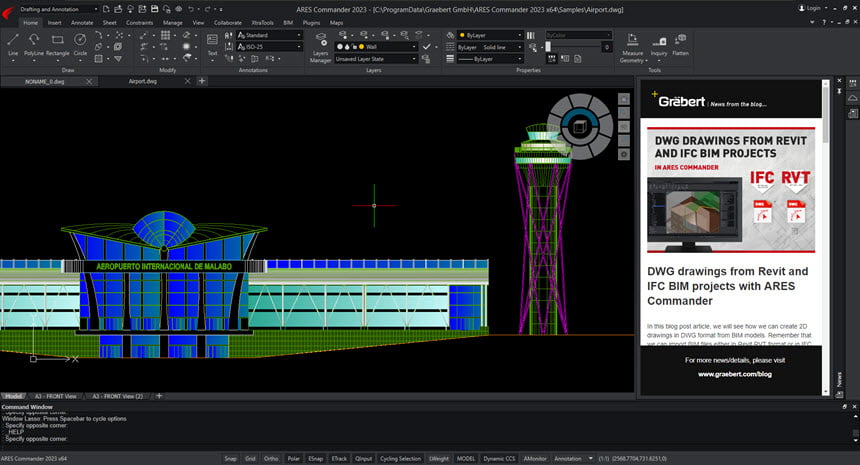Switch to the XtraTools ribbon tab

(262, 22)
